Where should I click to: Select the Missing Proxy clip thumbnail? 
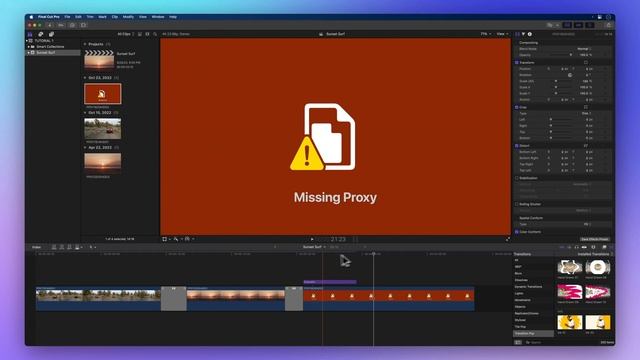coord(102,93)
